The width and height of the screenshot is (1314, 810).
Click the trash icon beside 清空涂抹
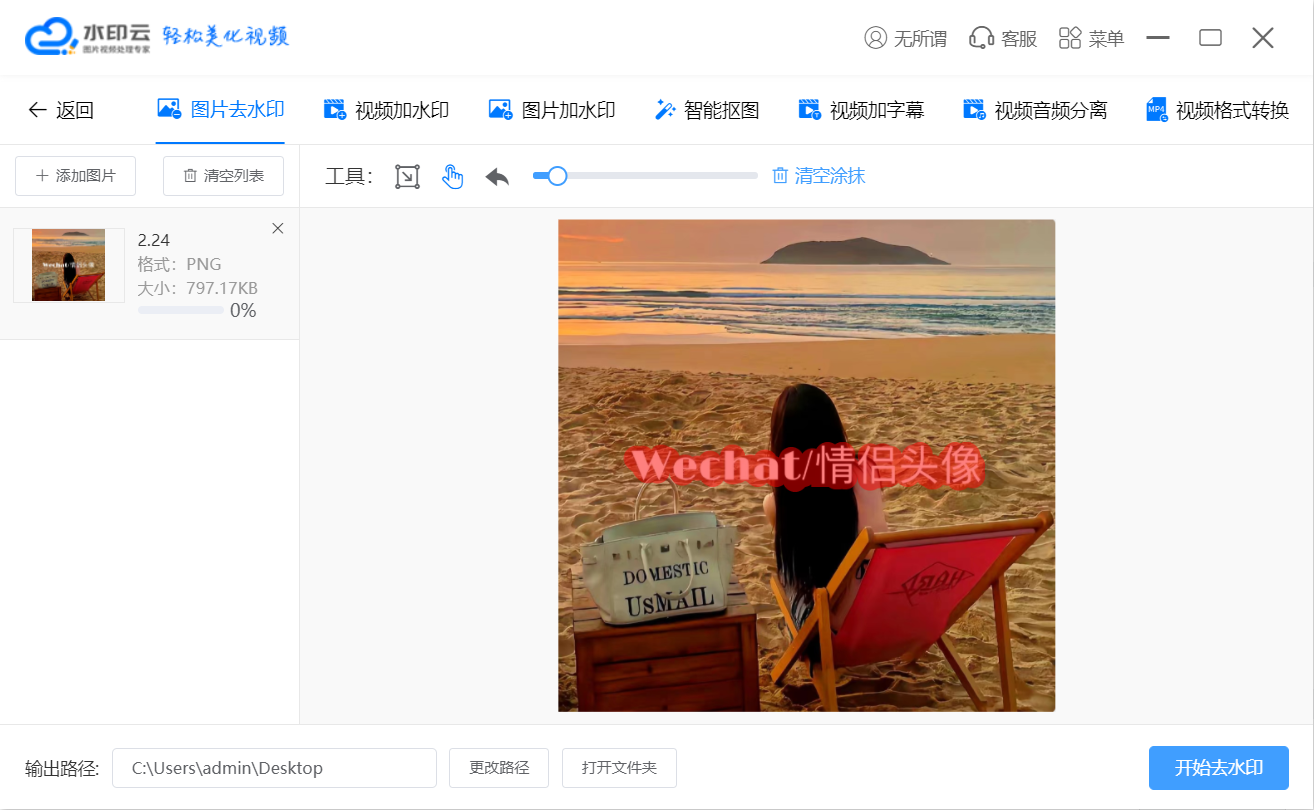(780, 176)
